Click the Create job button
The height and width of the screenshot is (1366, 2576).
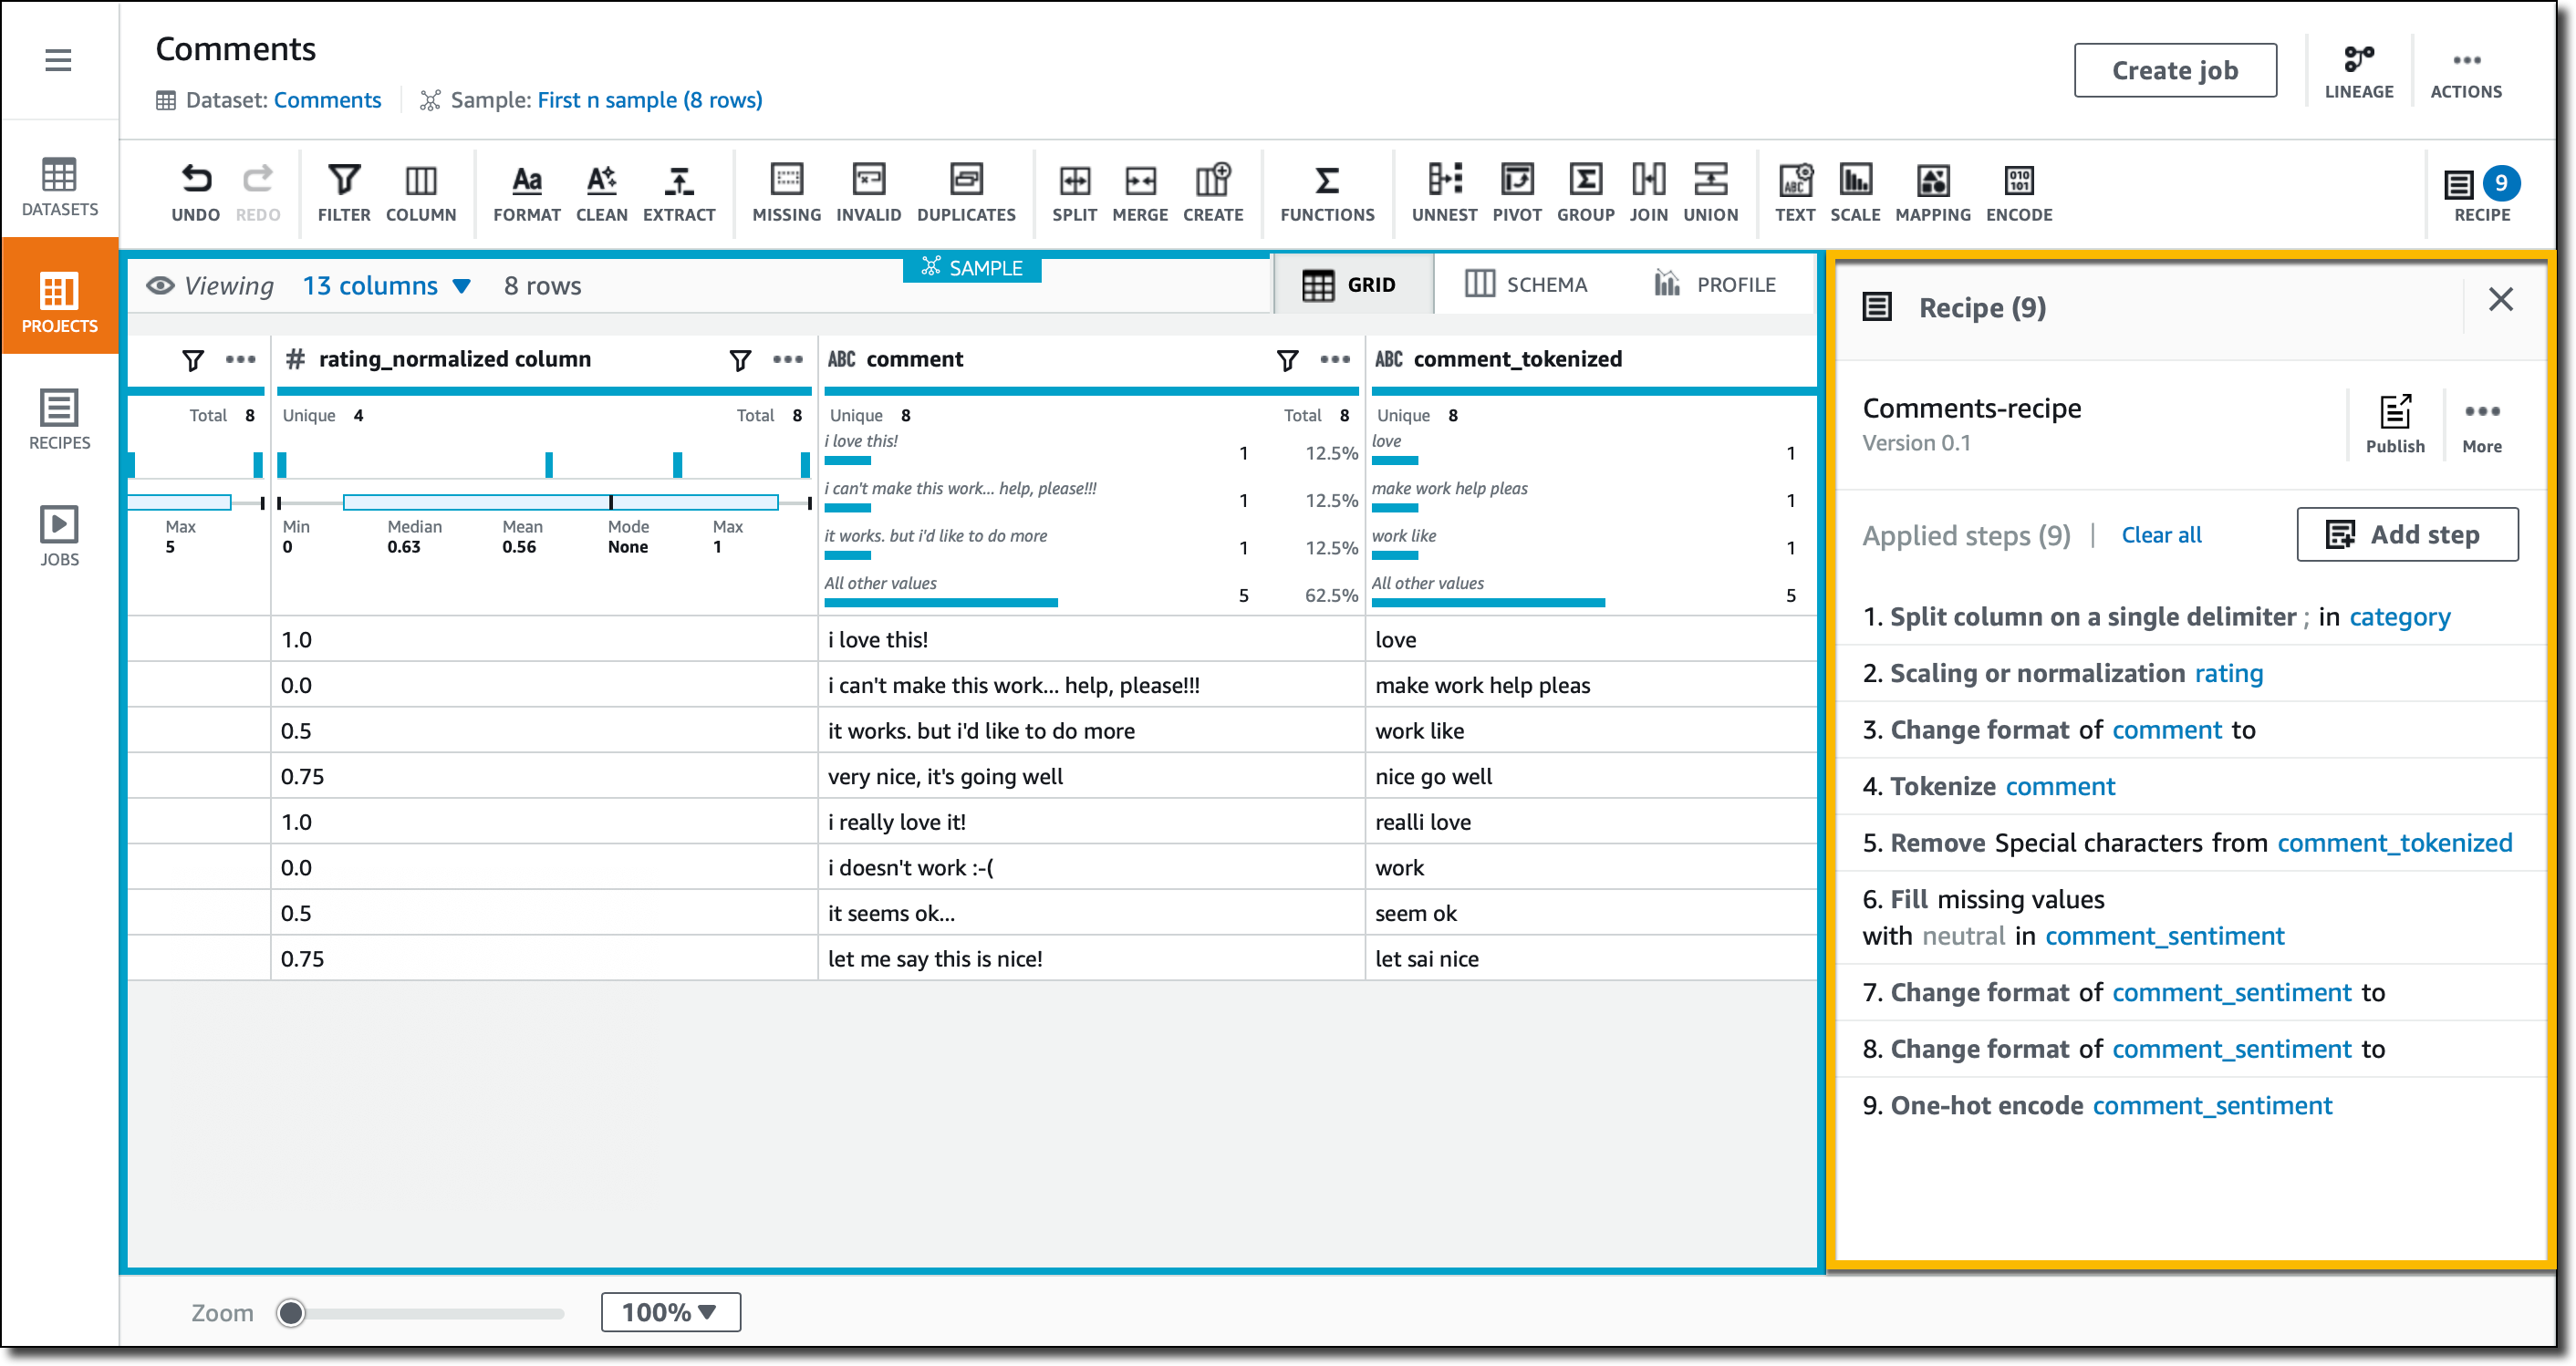pyautogui.click(x=2175, y=70)
